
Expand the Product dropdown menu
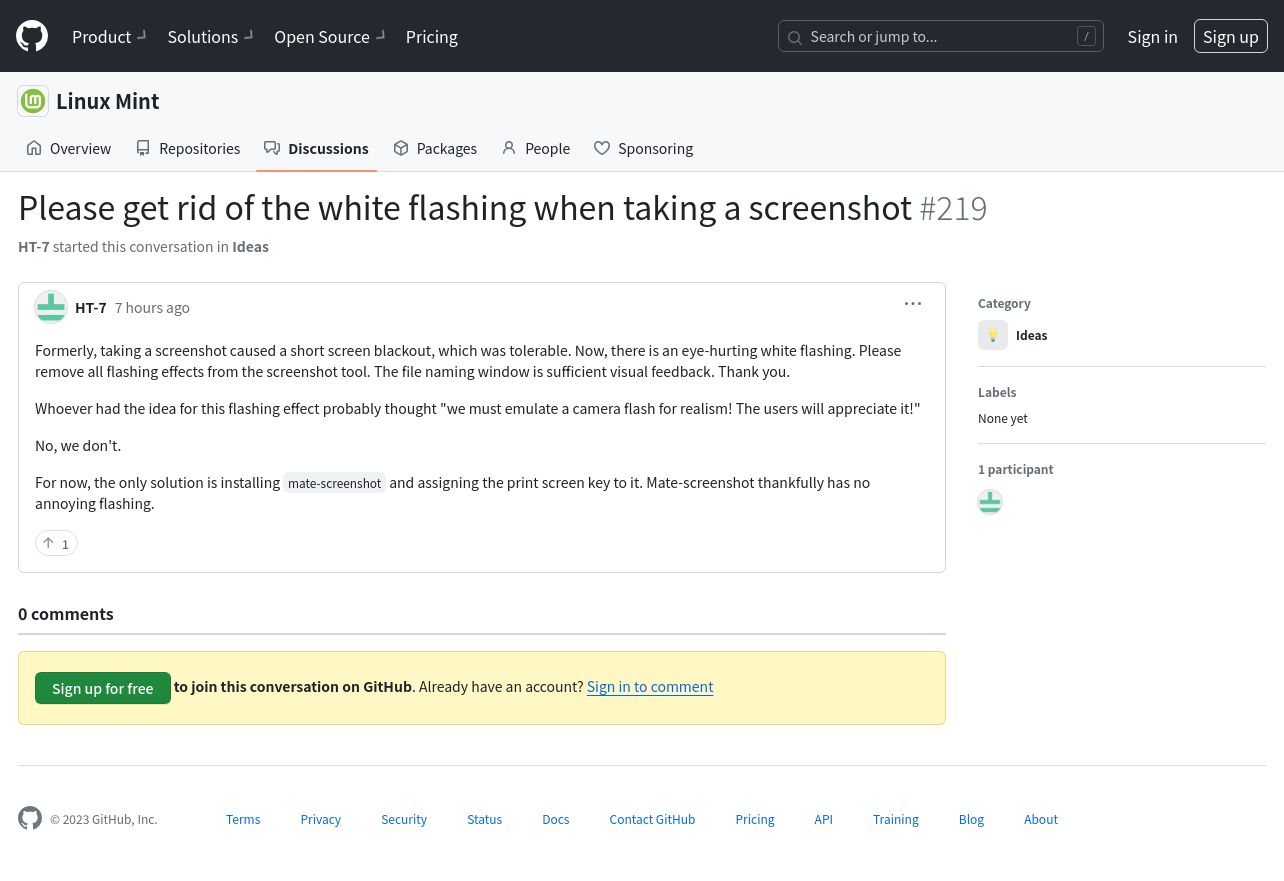click(x=109, y=36)
